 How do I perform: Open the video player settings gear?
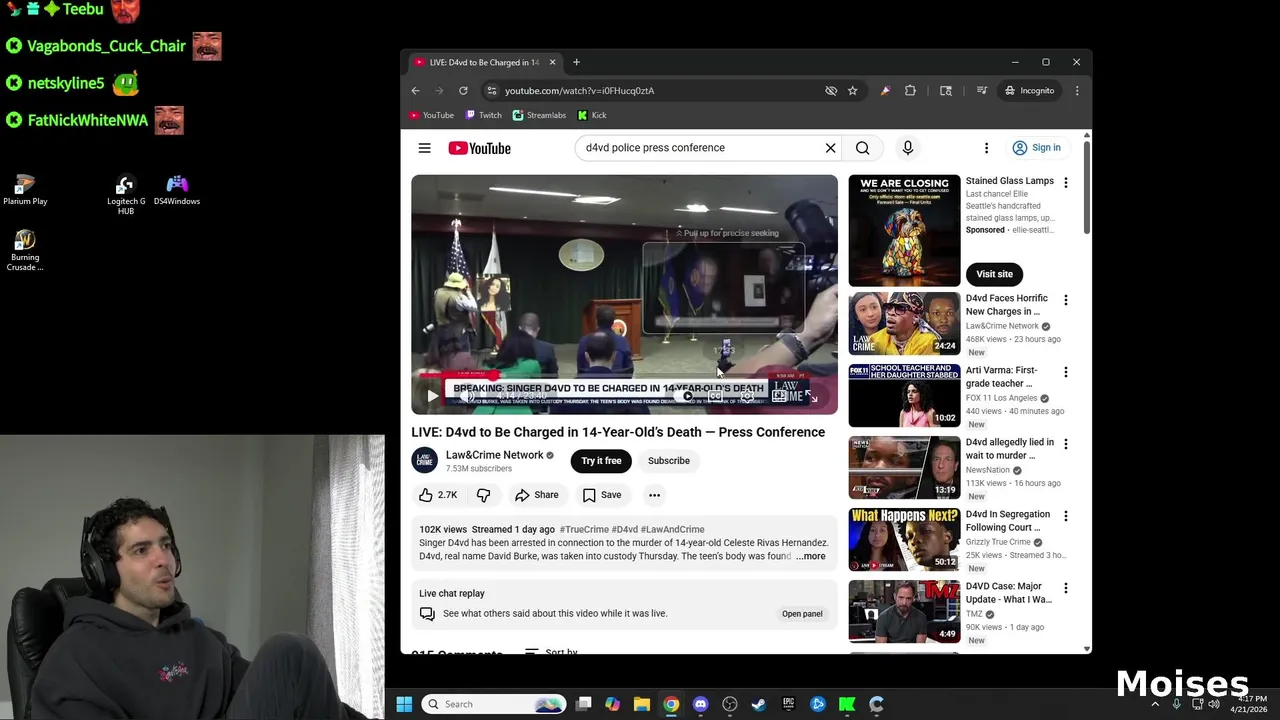[x=747, y=396]
